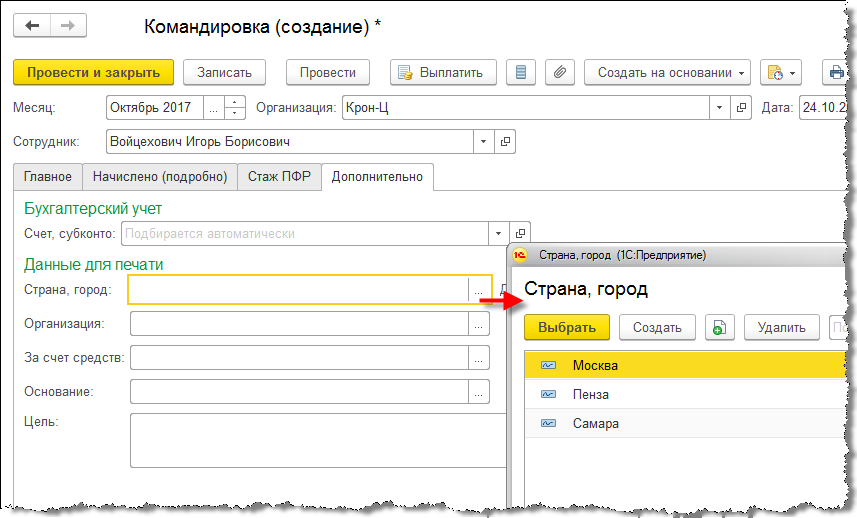The height and width of the screenshot is (518, 857).
Task: Open the document movements report icon
Action: (519, 72)
